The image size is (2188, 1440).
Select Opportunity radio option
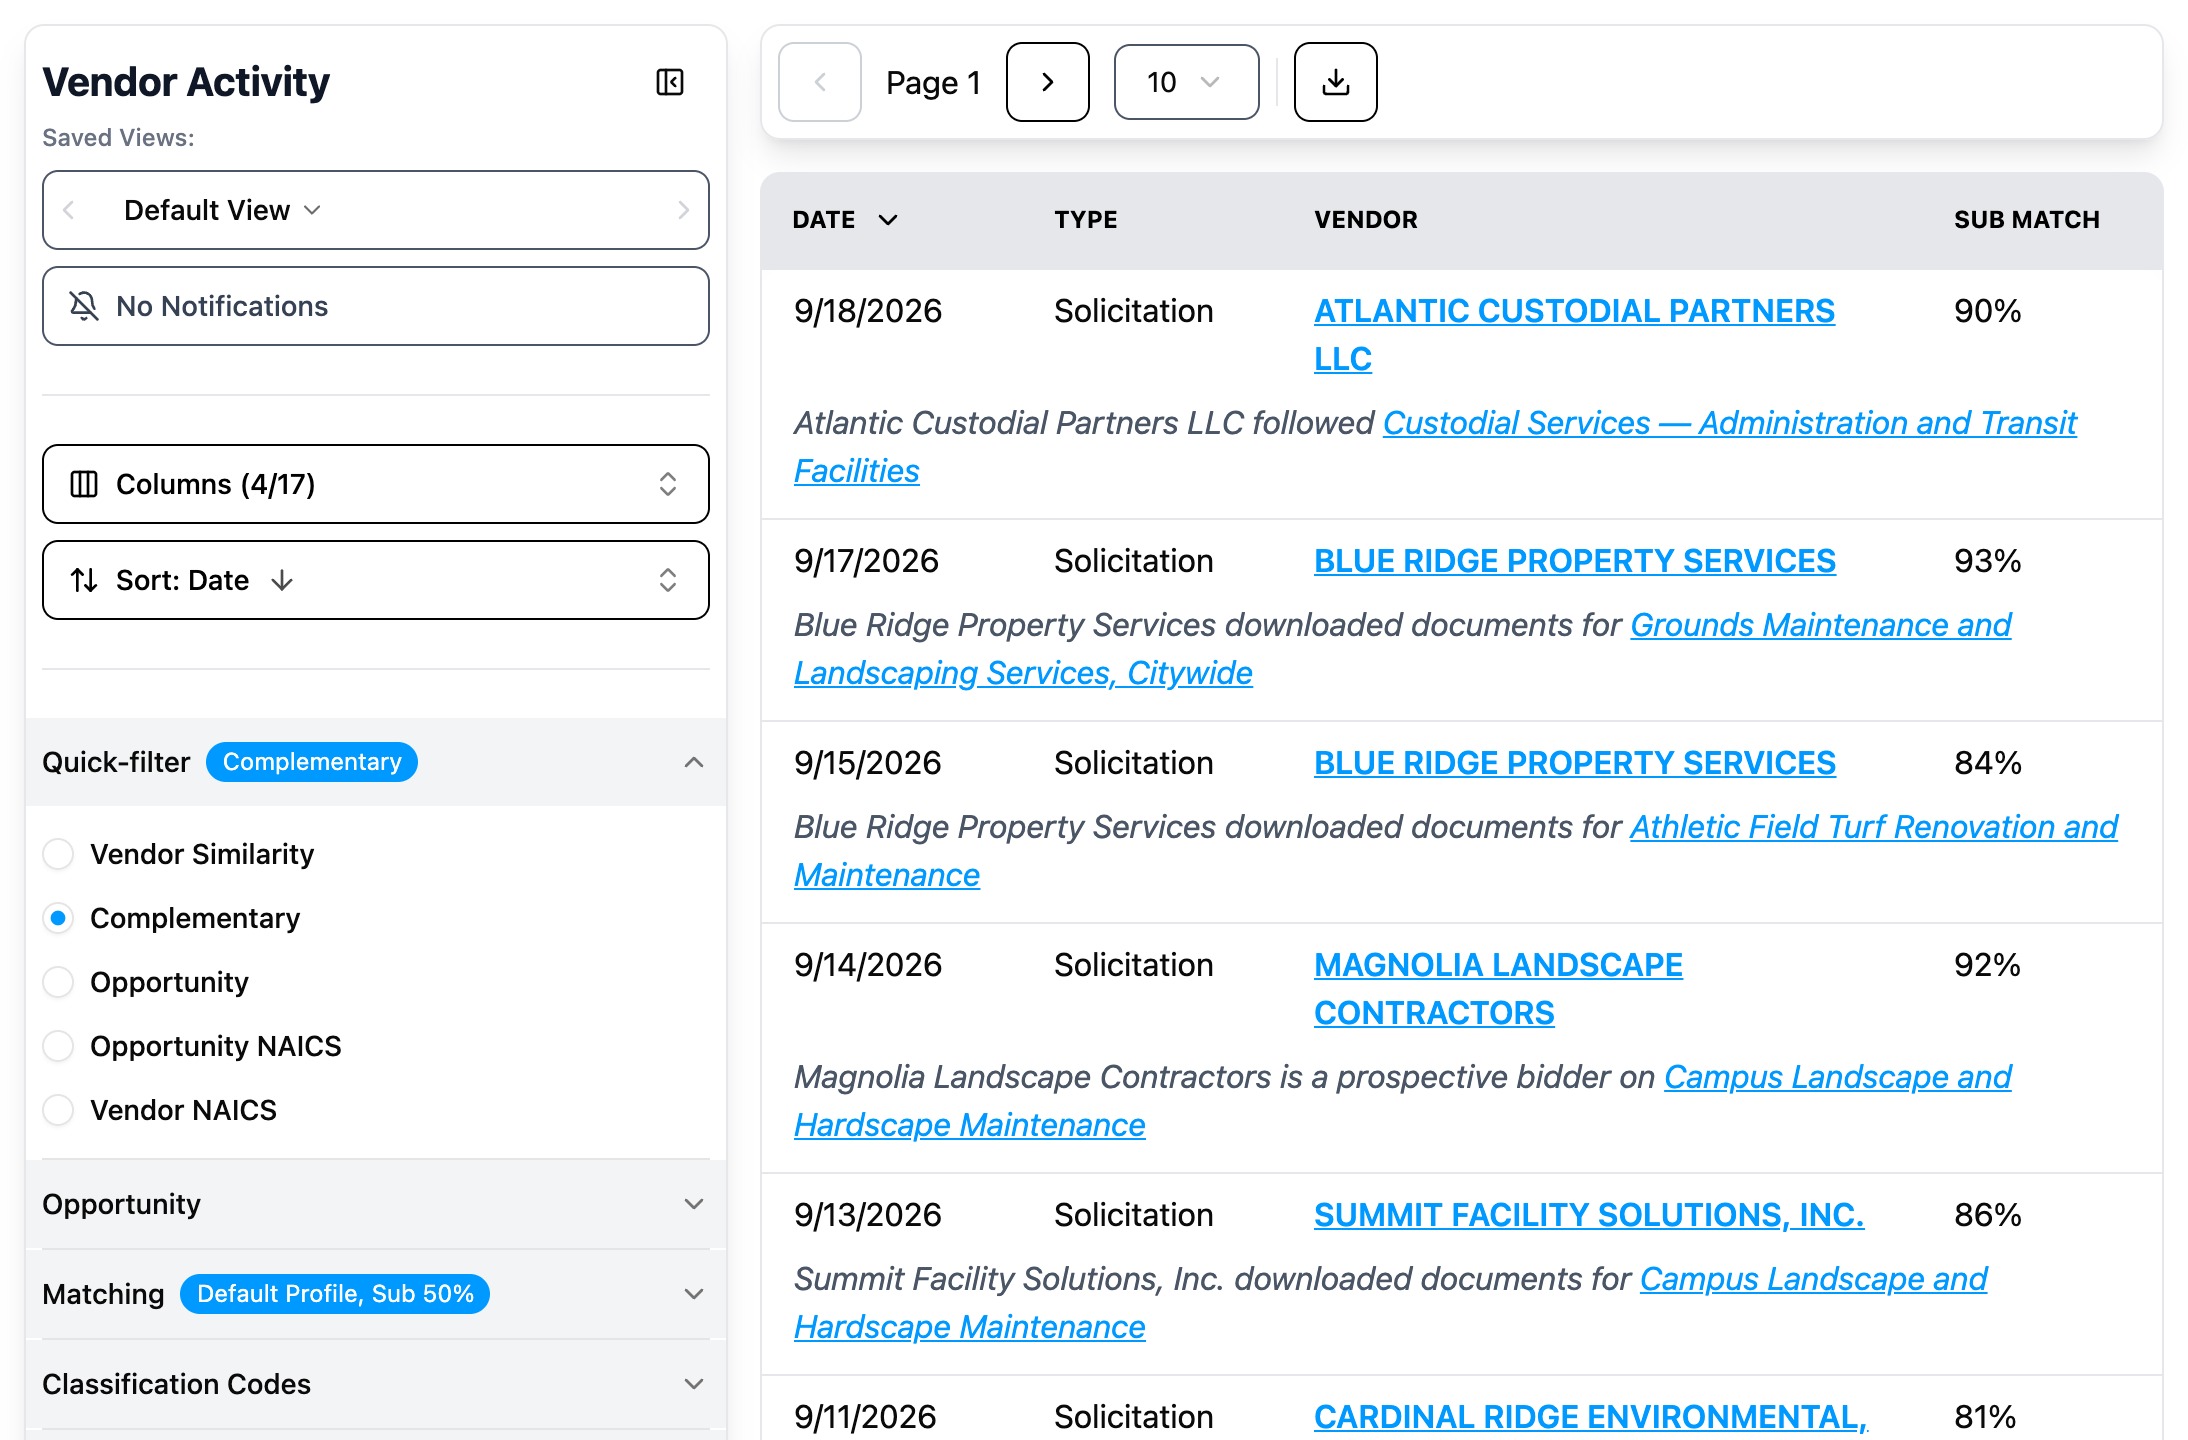coord(58,982)
